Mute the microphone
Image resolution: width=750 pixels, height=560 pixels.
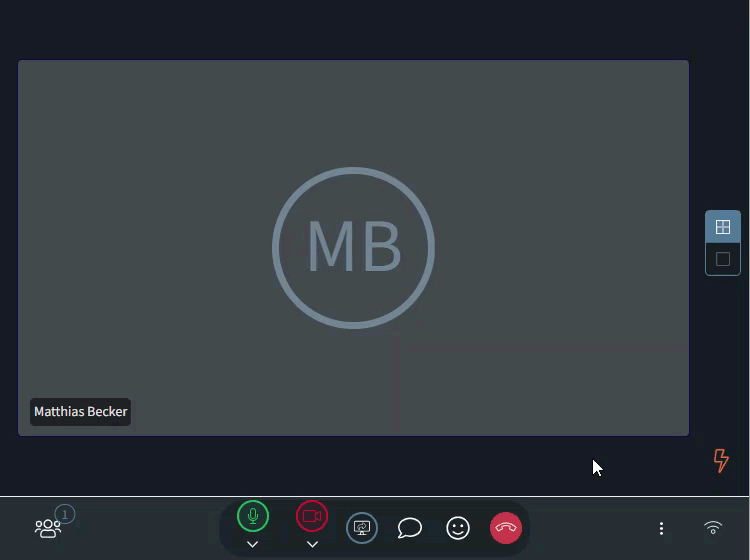pyautogui.click(x=253, y=516)
